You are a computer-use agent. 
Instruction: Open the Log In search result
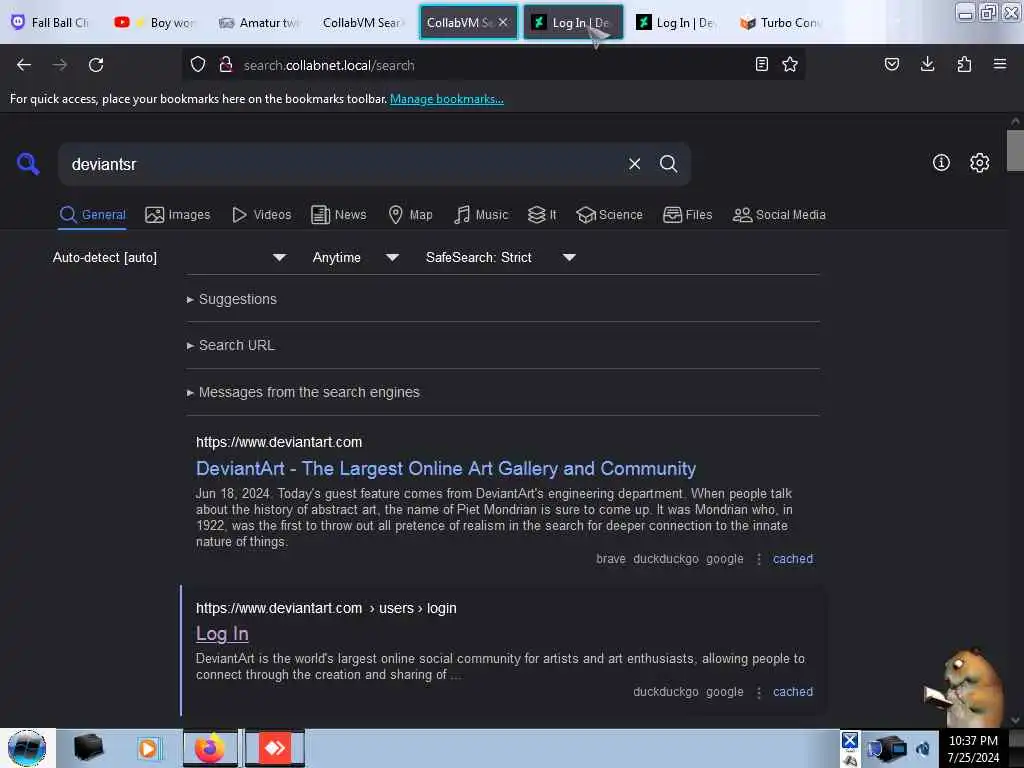pos(222,633)
